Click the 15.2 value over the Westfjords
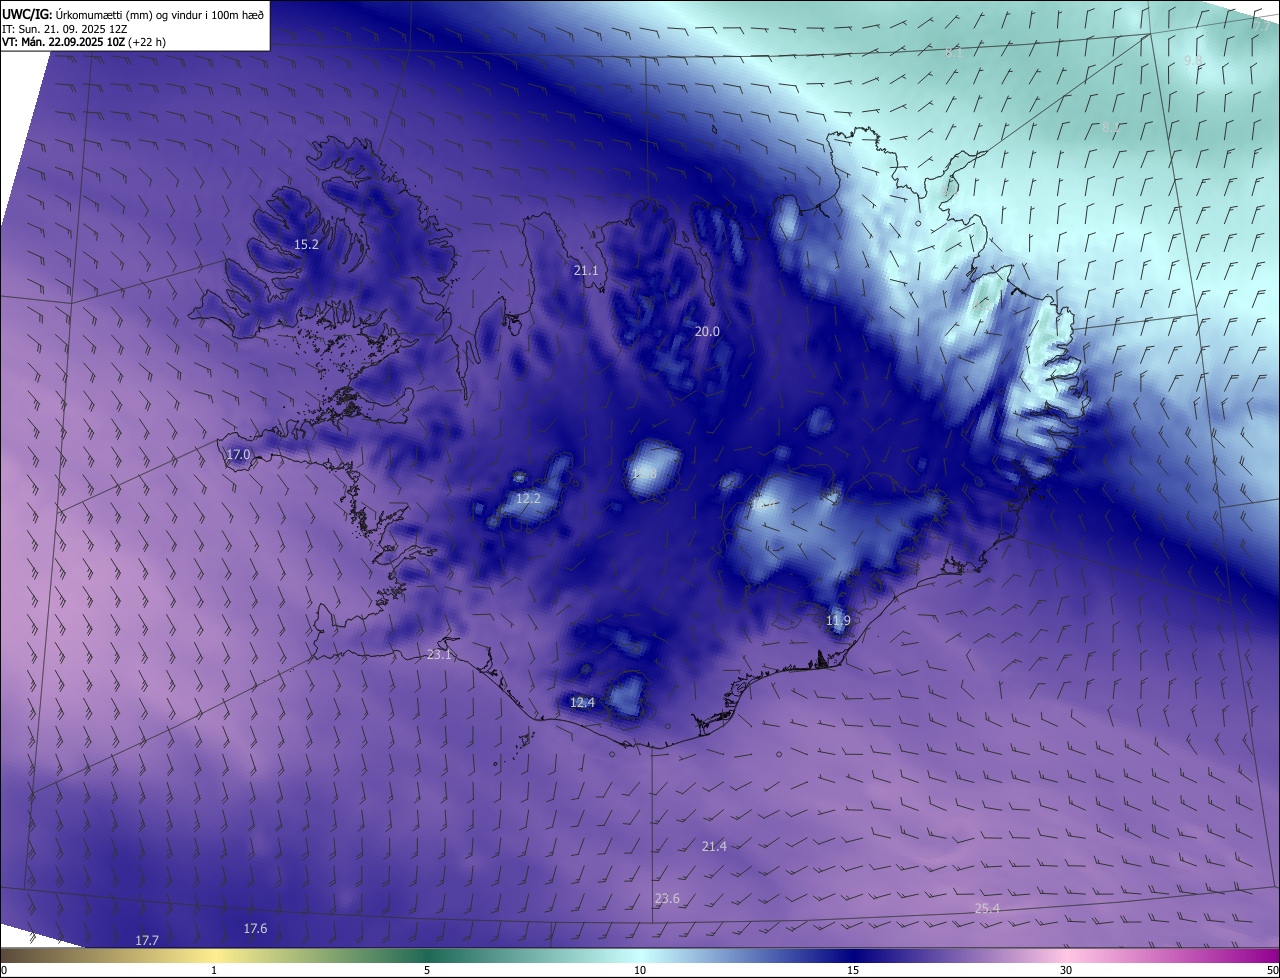 tap(306, 245)
